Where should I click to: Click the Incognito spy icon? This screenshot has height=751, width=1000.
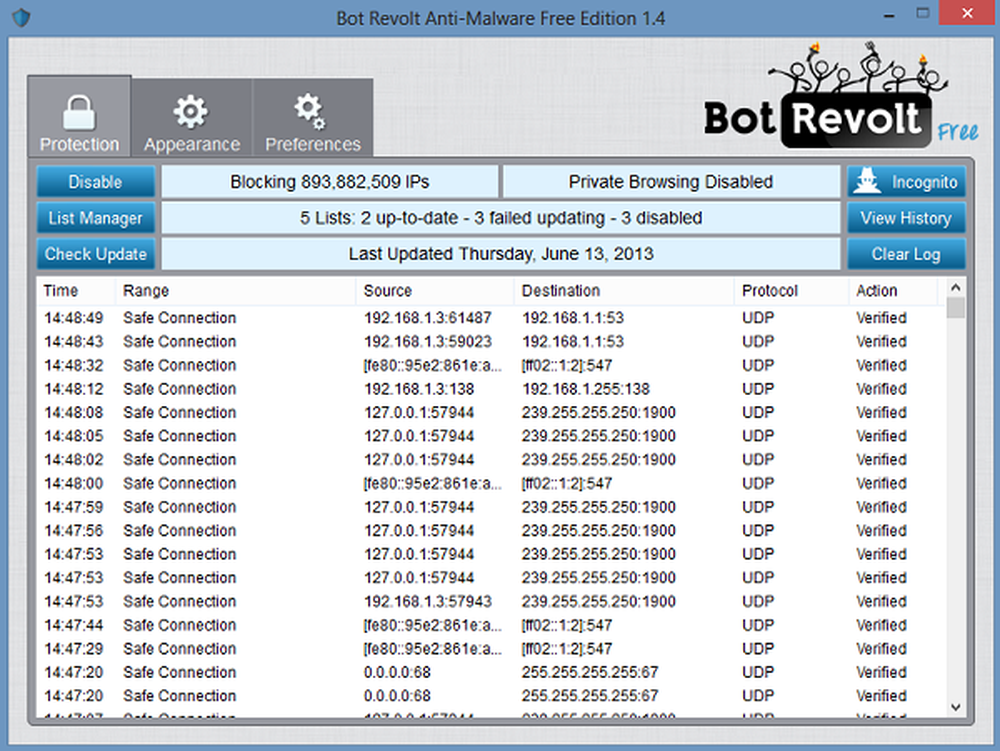coord(865,182)
